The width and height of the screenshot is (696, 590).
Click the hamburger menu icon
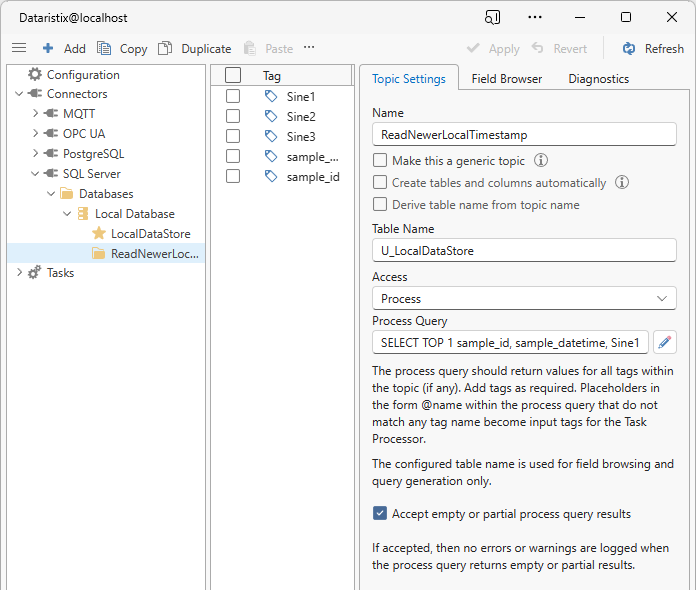19,48
